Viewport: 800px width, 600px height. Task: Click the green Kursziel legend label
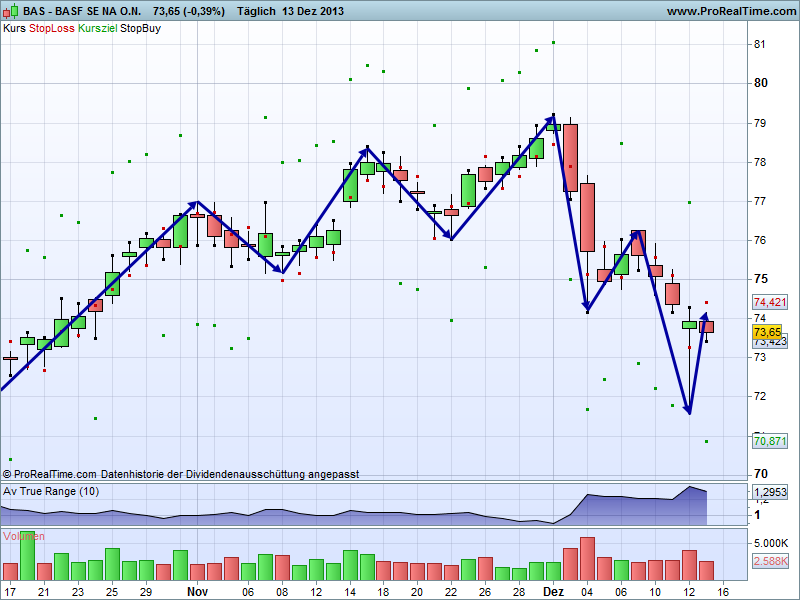click(x=97, y=29)
